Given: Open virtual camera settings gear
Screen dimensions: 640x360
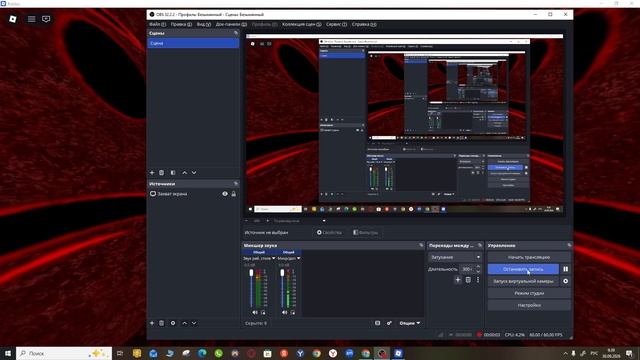Looking at the screenshot, I should coord(565,281).
